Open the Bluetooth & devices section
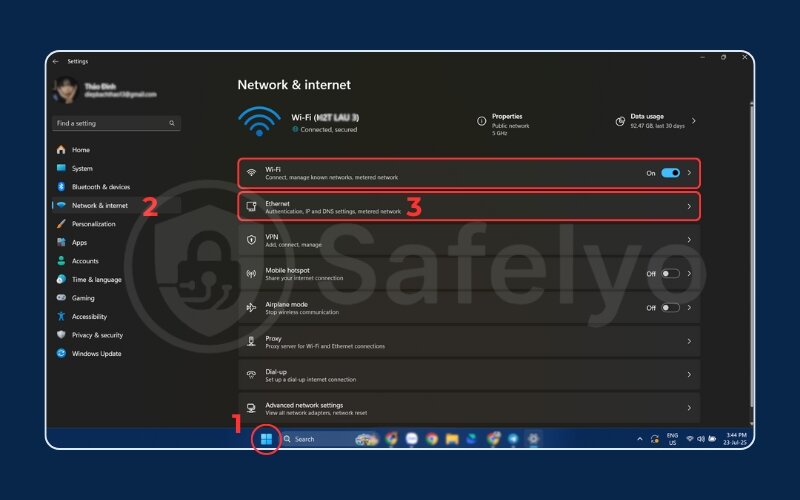This screenshot has height=500, width=800. coord(100,187)
